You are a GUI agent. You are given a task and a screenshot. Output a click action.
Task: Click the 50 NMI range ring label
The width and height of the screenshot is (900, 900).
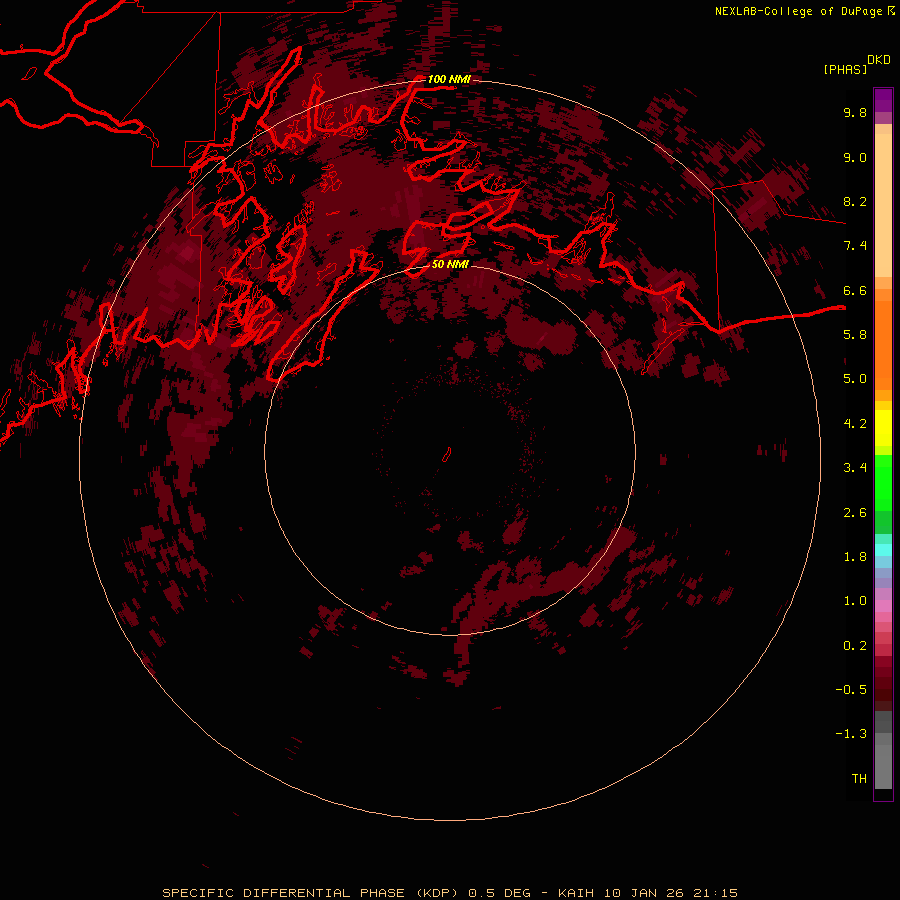tap(450, 264)
